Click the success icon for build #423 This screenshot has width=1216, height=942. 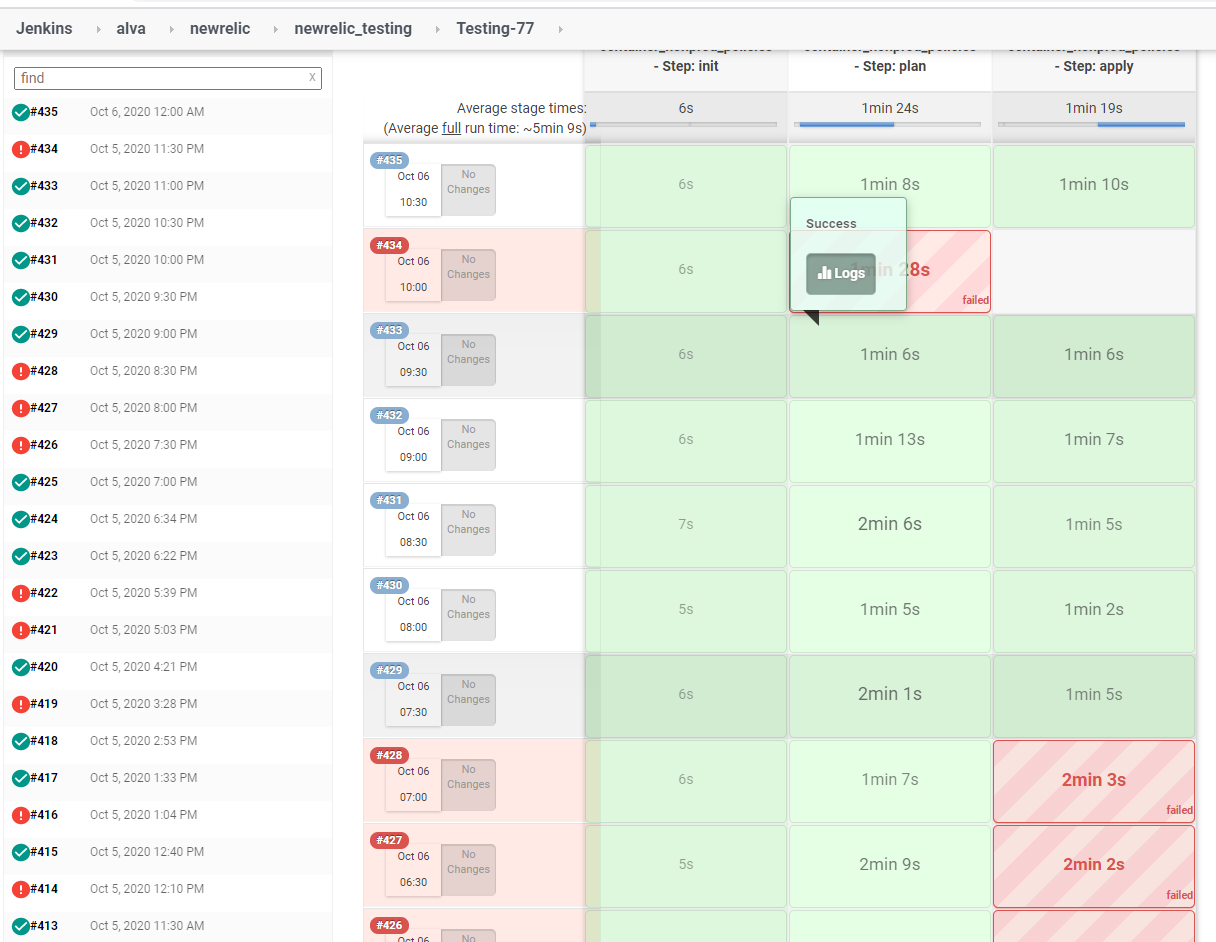[21, 556]
